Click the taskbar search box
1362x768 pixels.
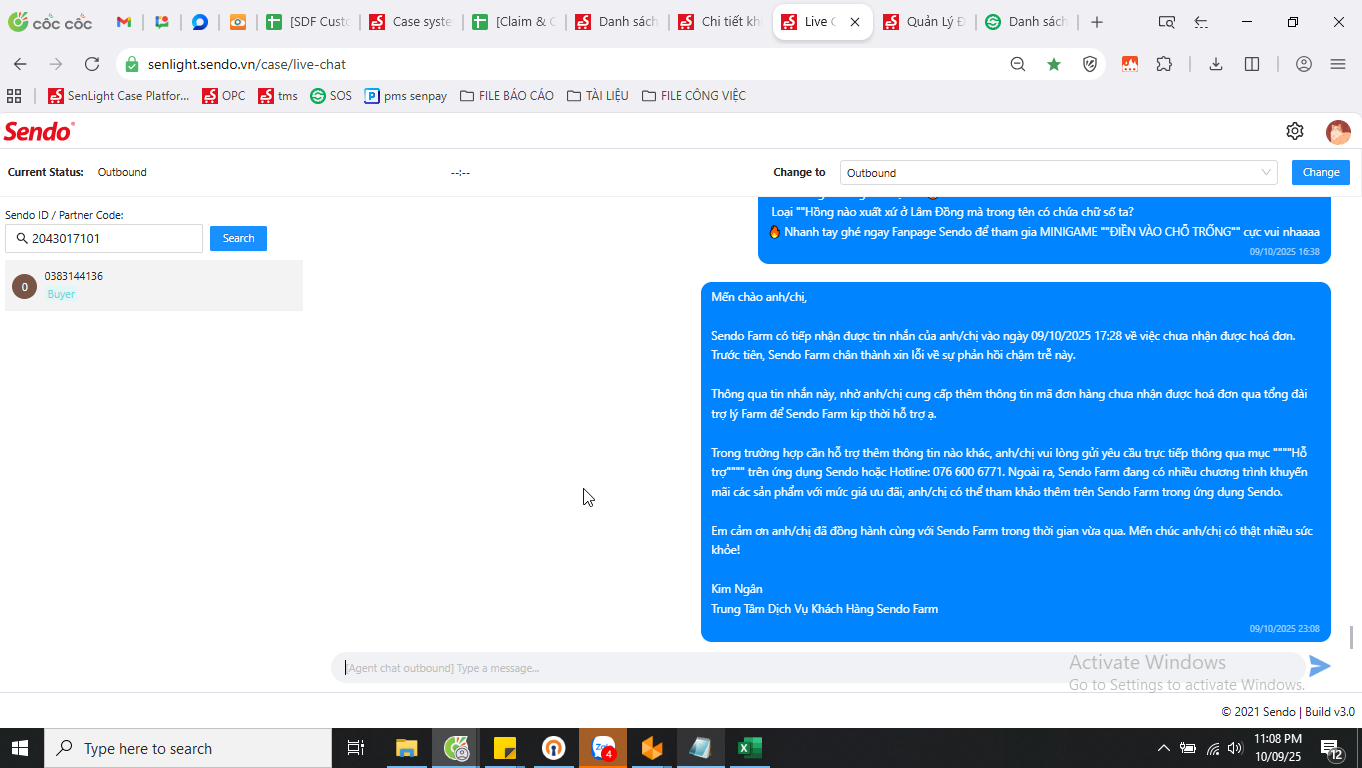[x=188, y=748]
